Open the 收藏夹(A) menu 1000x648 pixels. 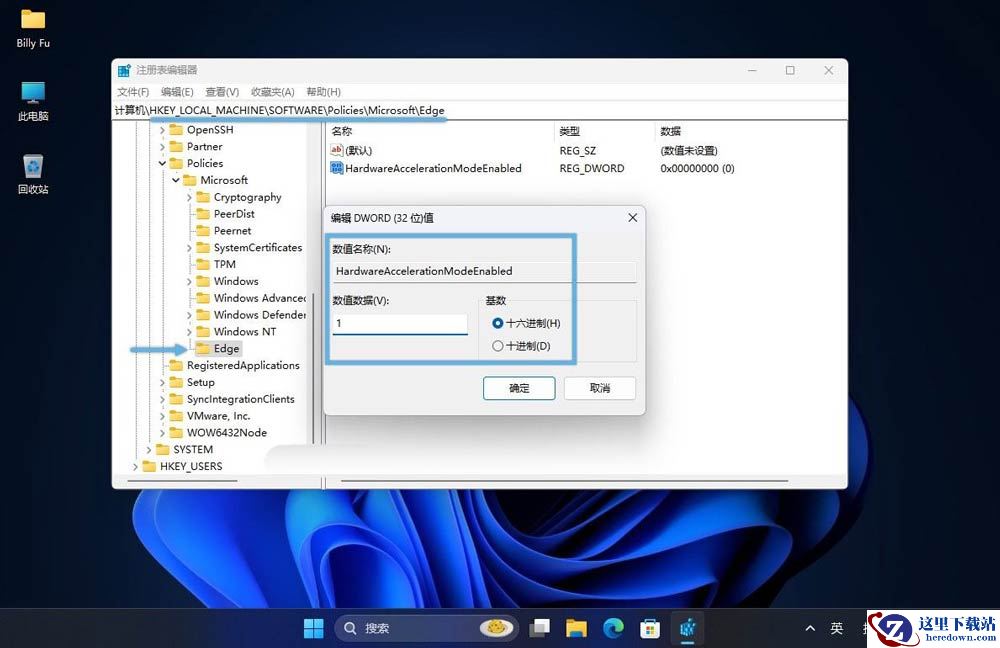(273, 92)
